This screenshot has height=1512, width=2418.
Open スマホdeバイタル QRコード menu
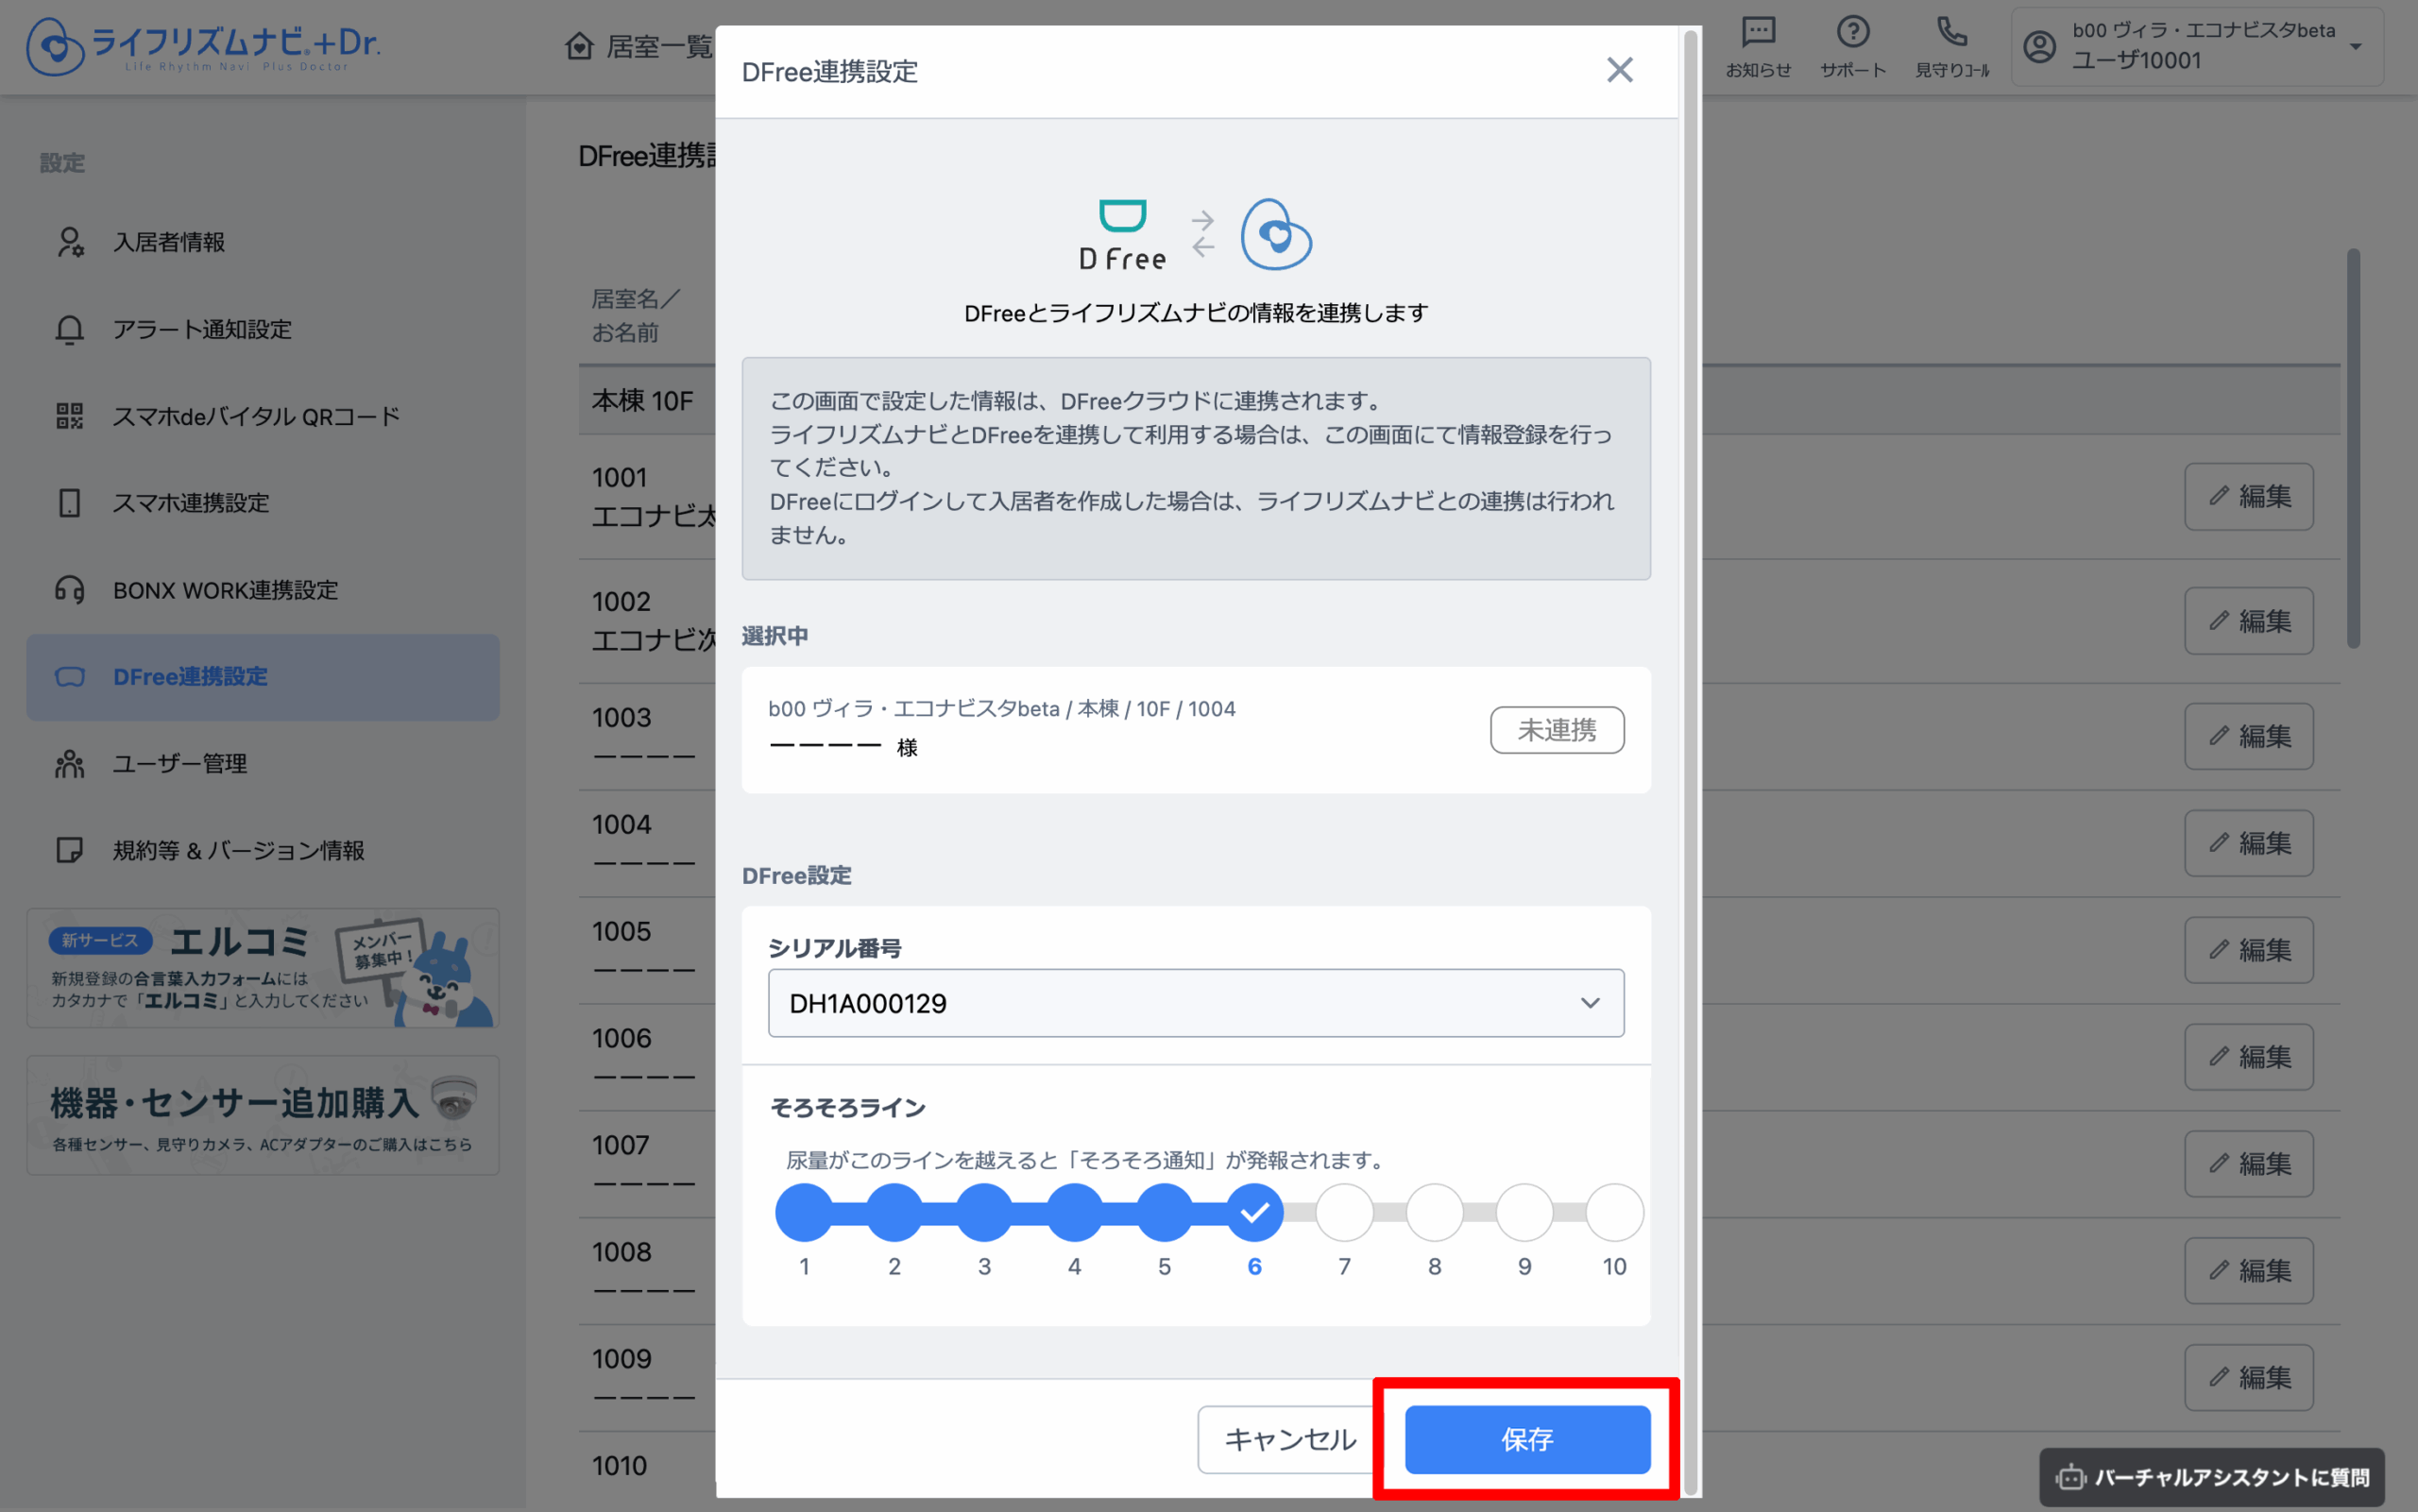pos(263,416)
